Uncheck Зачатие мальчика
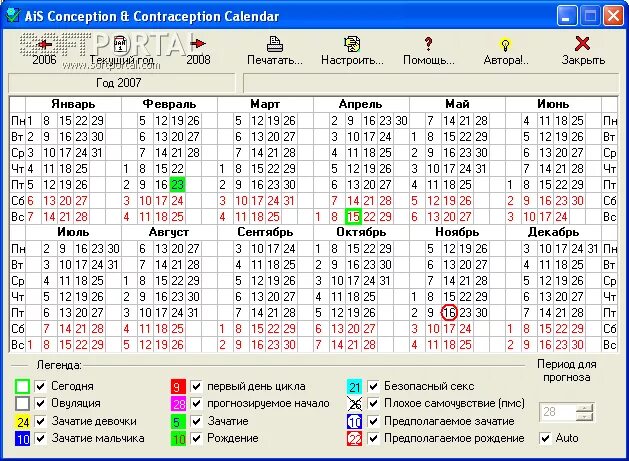Image resolution: width=629 pixels, height=461 pixels. coord(40,438)
